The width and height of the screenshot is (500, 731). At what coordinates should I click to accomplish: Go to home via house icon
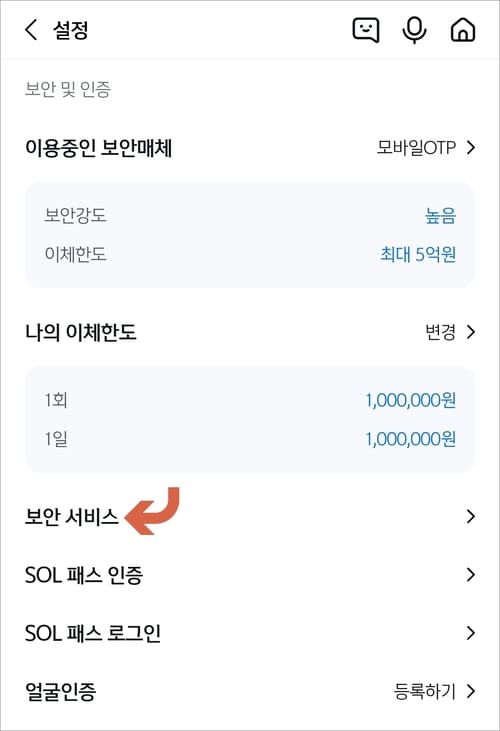pyautogui.click(x=463, y=30)
